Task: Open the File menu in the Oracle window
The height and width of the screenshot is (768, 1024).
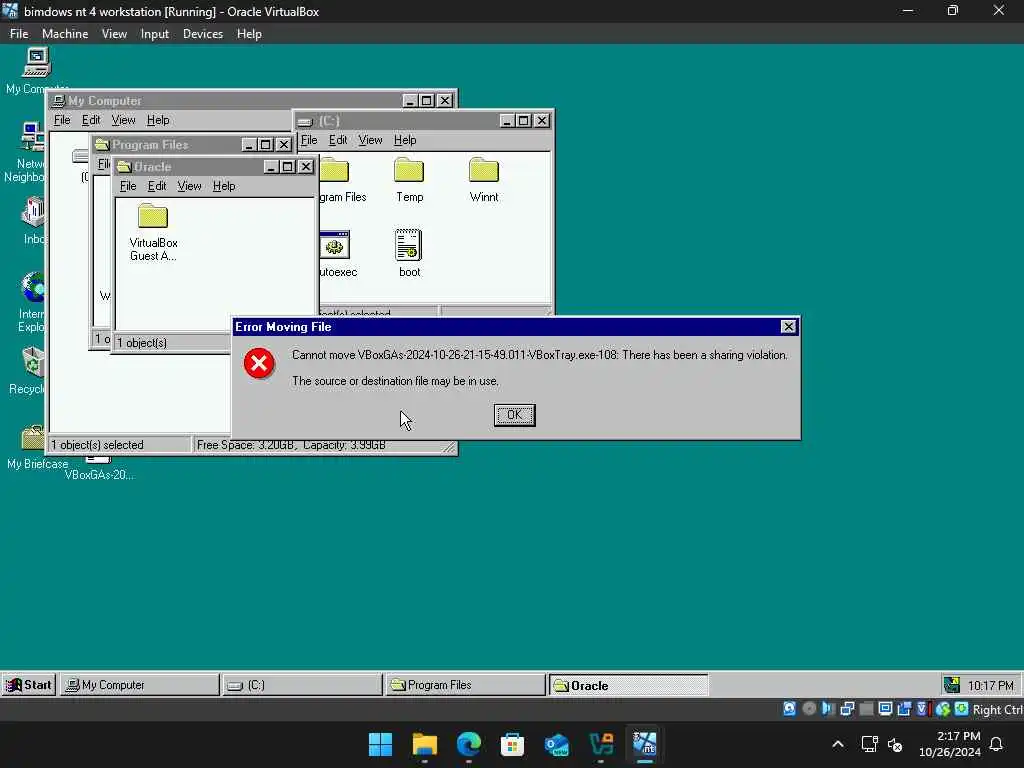Action: [x=128, y=186]
